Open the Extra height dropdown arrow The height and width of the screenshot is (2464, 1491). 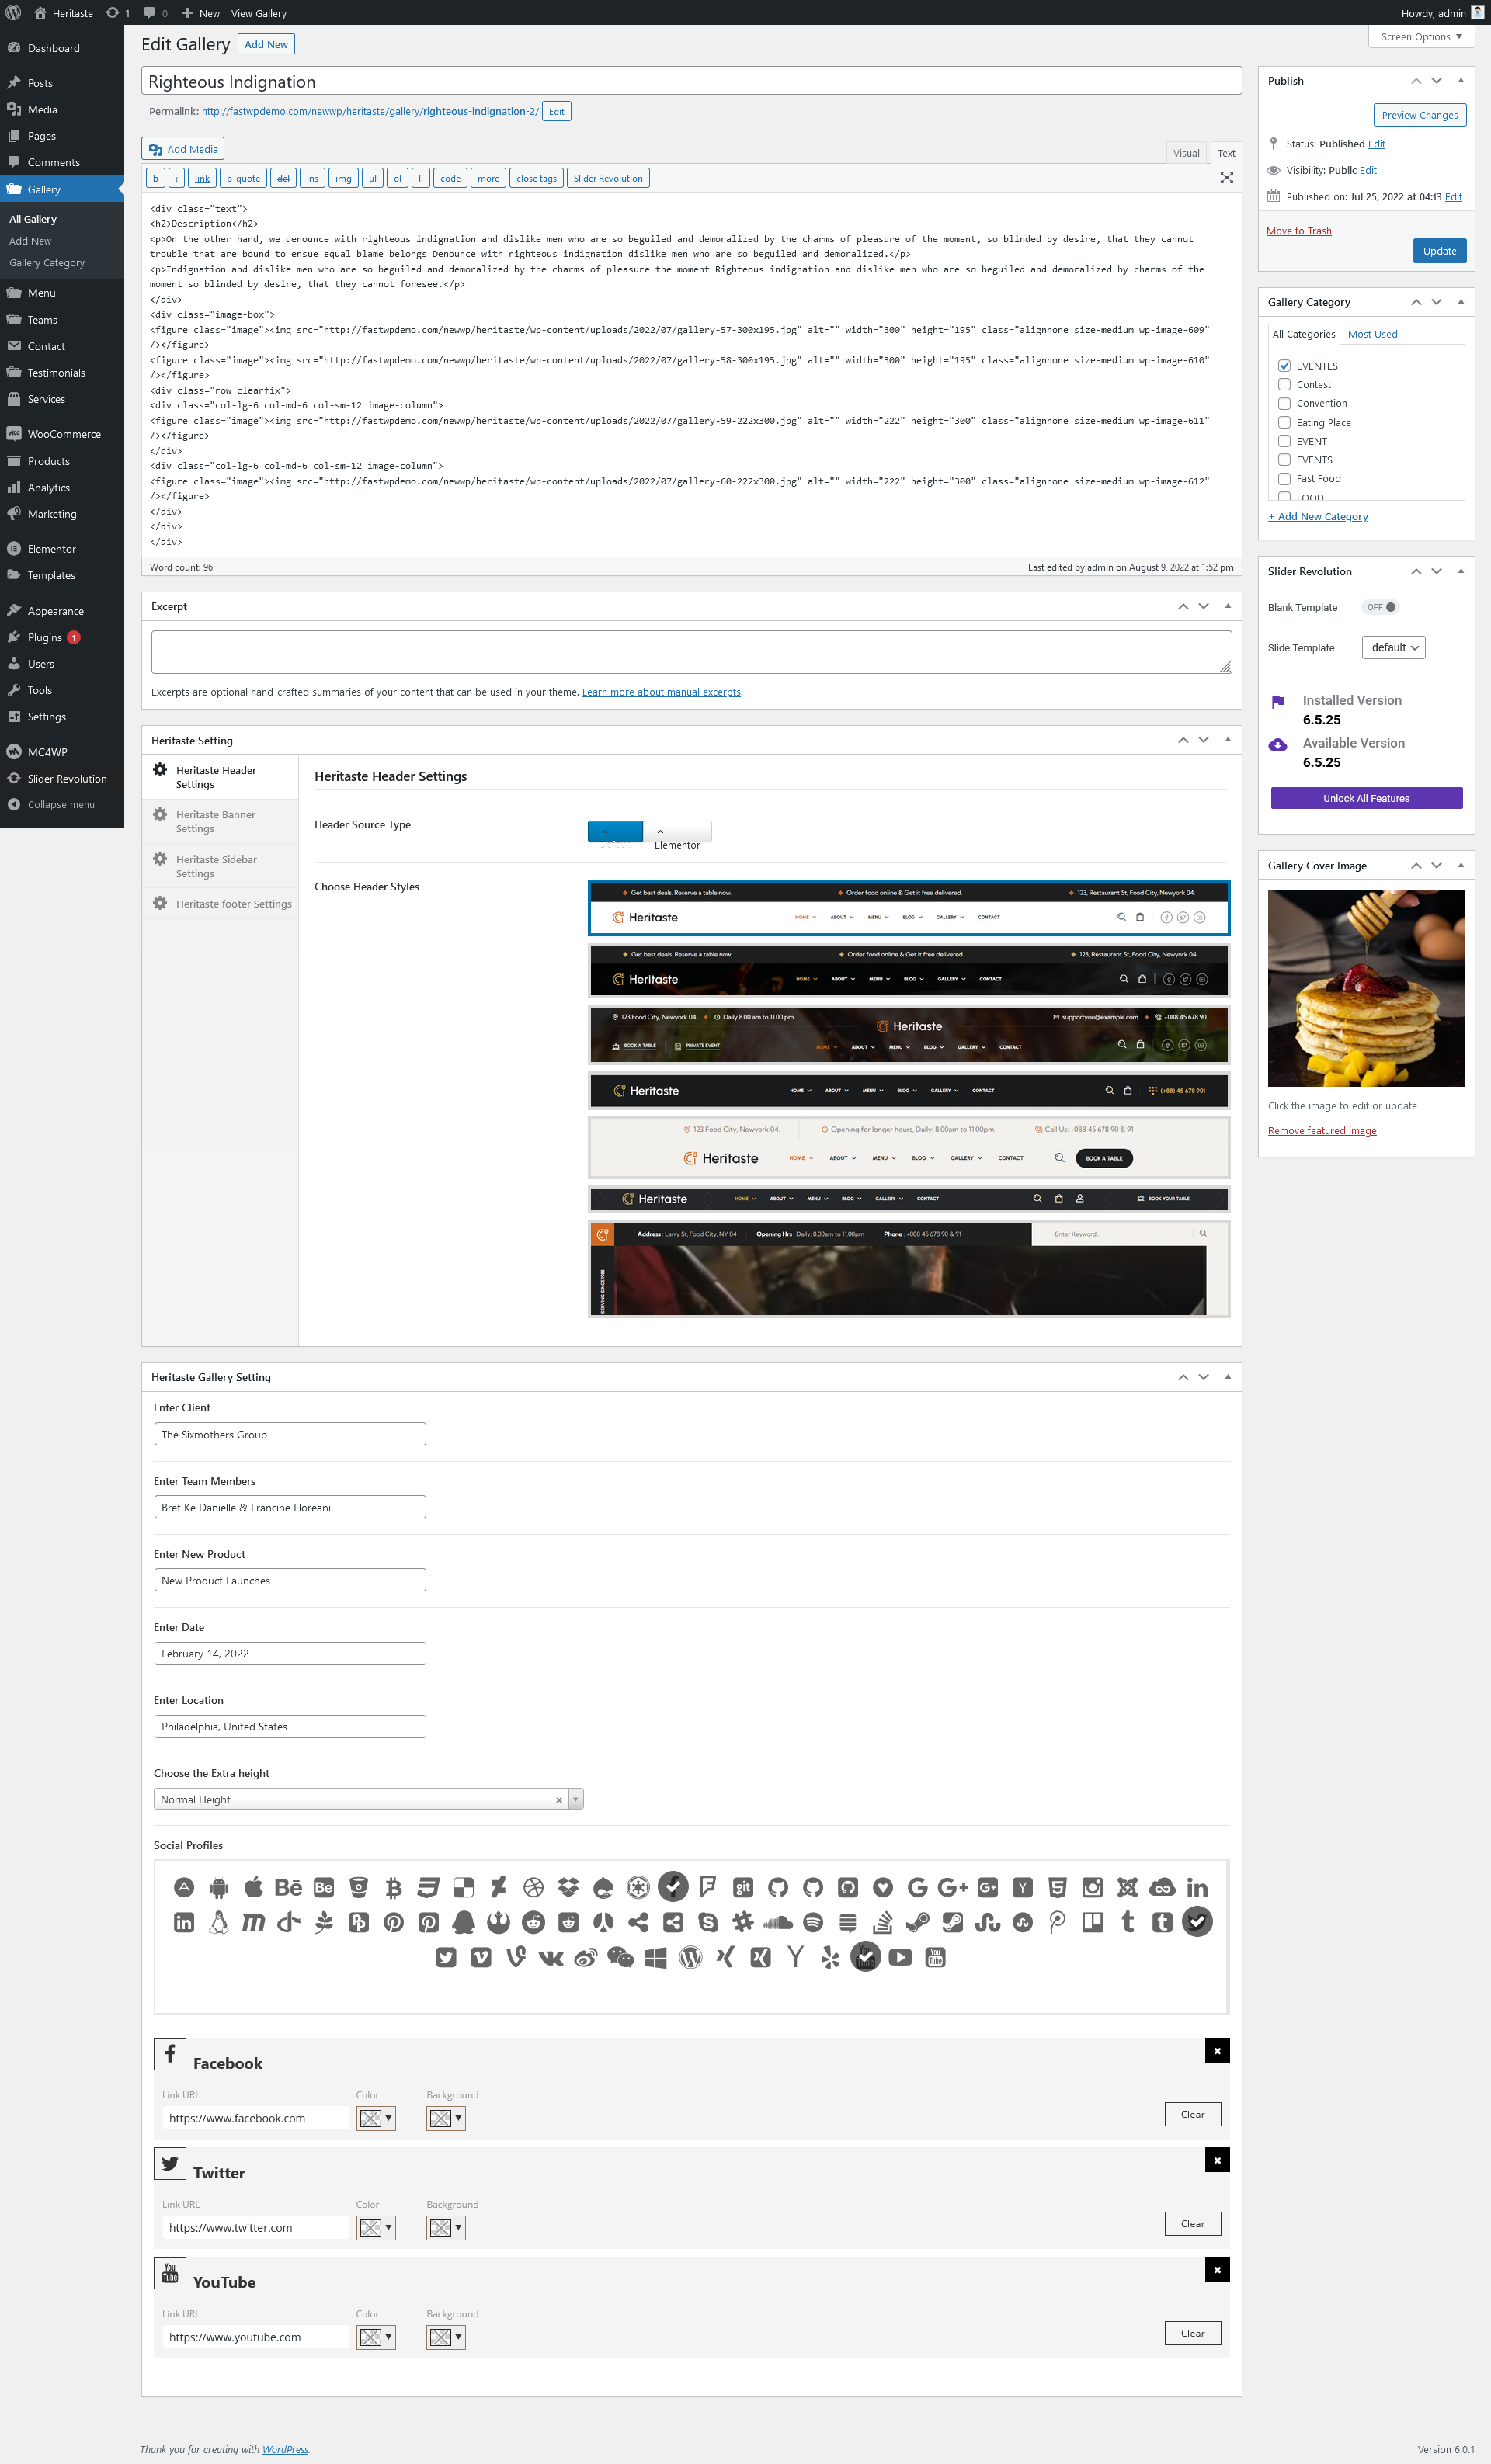(576, 1799)
